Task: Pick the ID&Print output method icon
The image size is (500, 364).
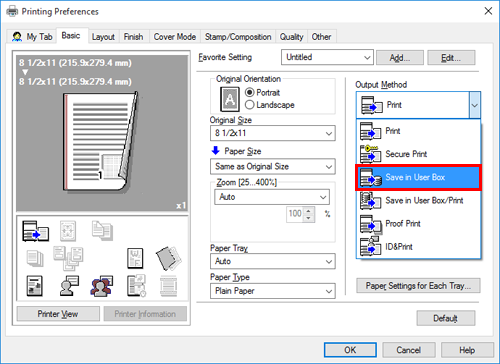Action: (370, 246)
